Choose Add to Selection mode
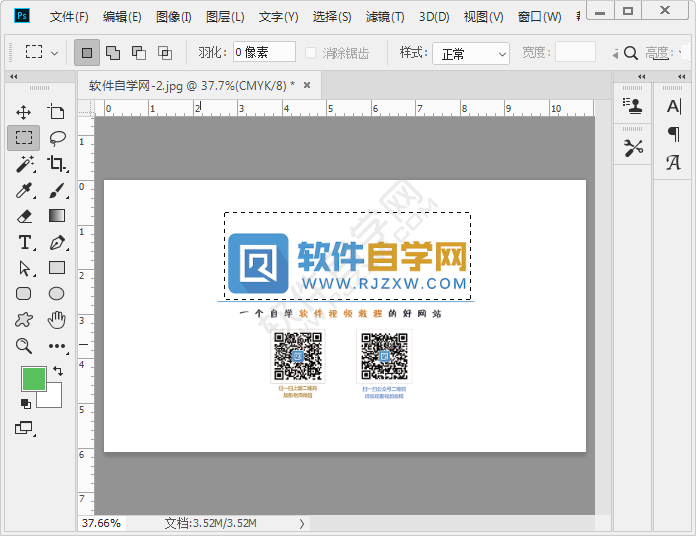The height and width of the screenshot is (536, 696). coord(113,53)
